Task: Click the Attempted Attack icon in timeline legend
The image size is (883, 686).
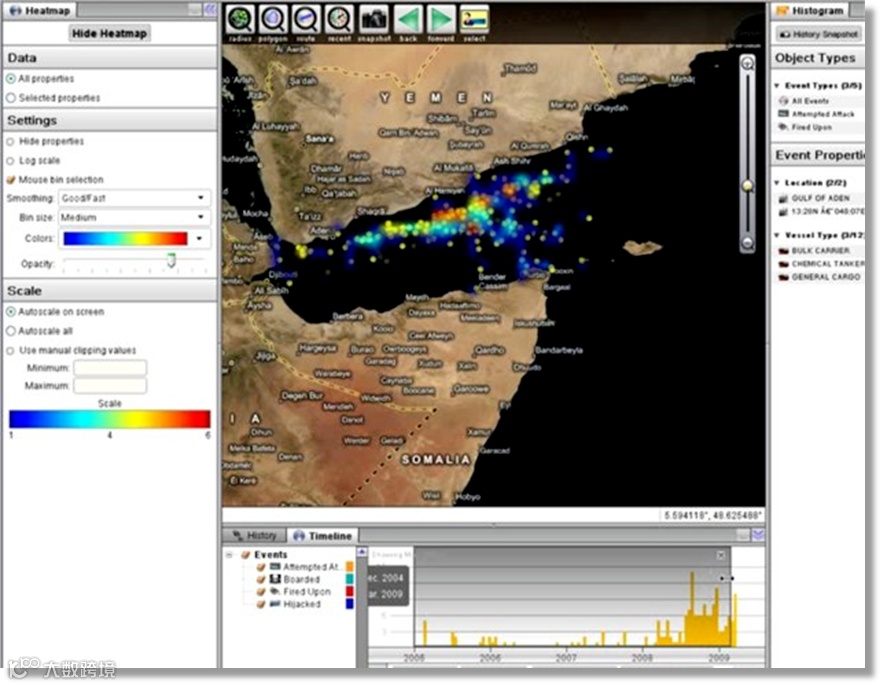Action: (x=275, y=567)
